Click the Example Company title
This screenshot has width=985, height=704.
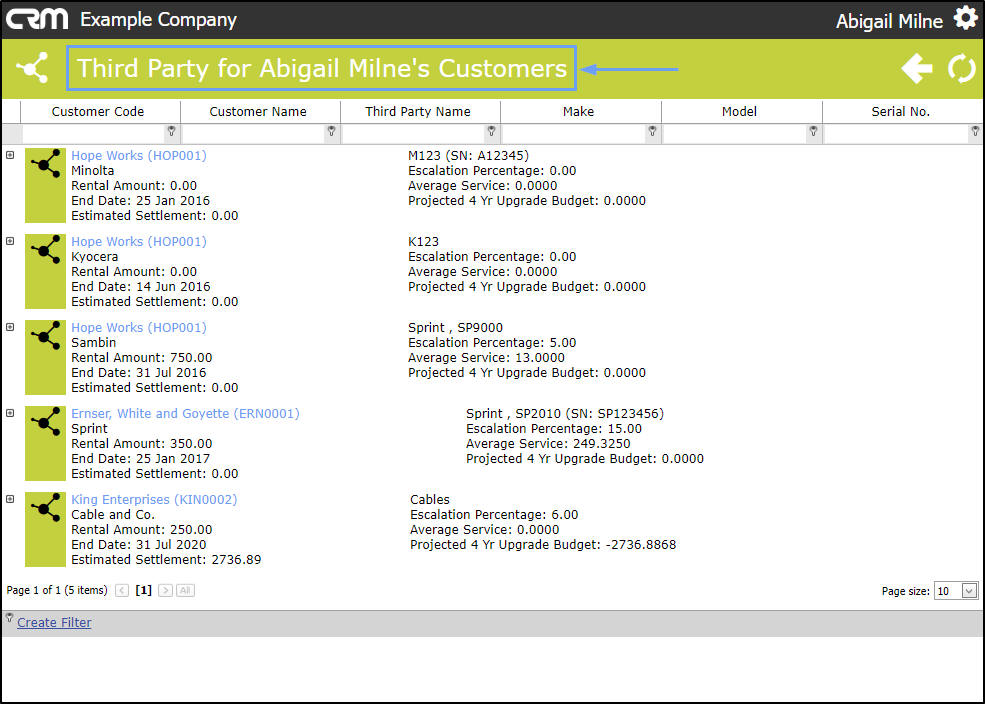click(158, 19)
